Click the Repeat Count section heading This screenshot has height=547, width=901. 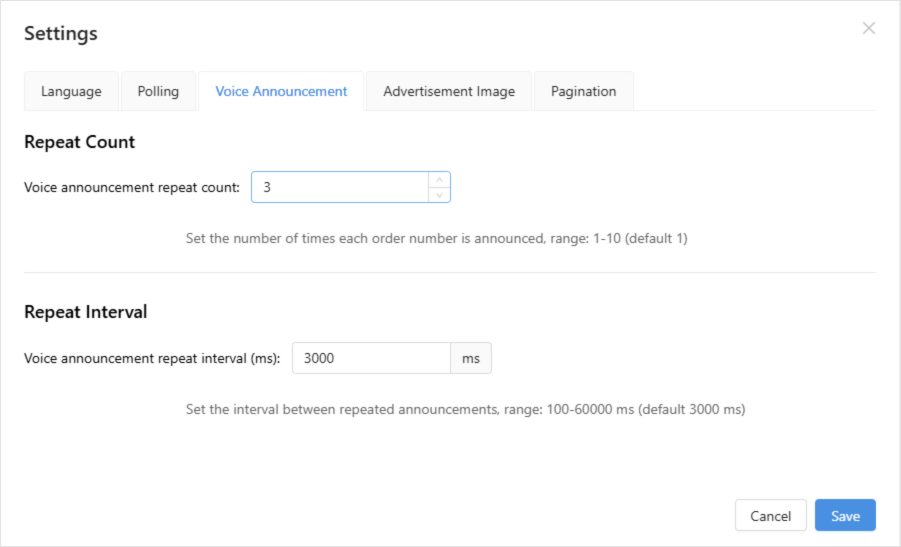point(79,142)
